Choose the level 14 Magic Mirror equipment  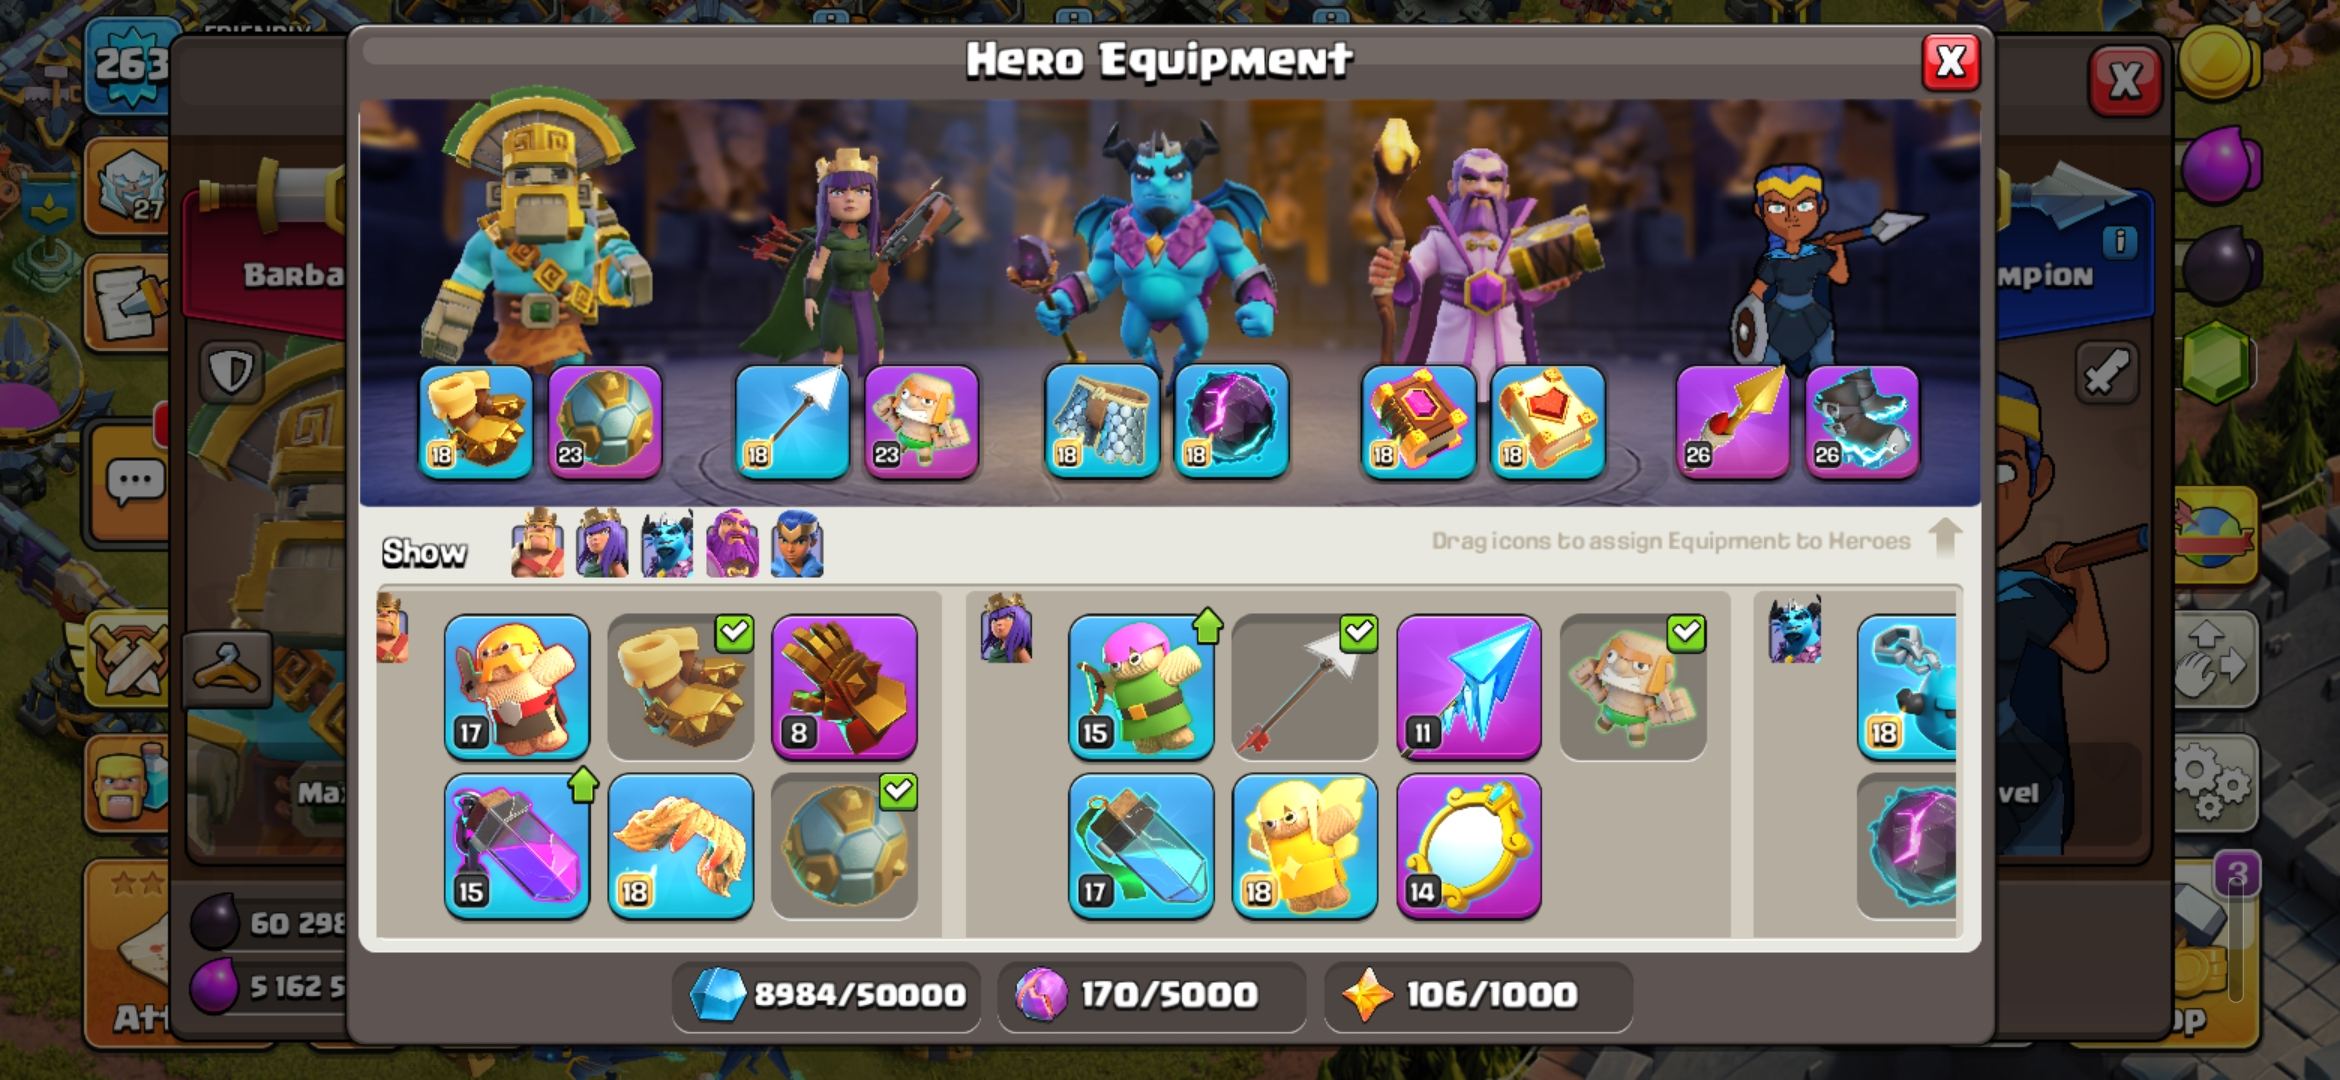pos(1469,846)
